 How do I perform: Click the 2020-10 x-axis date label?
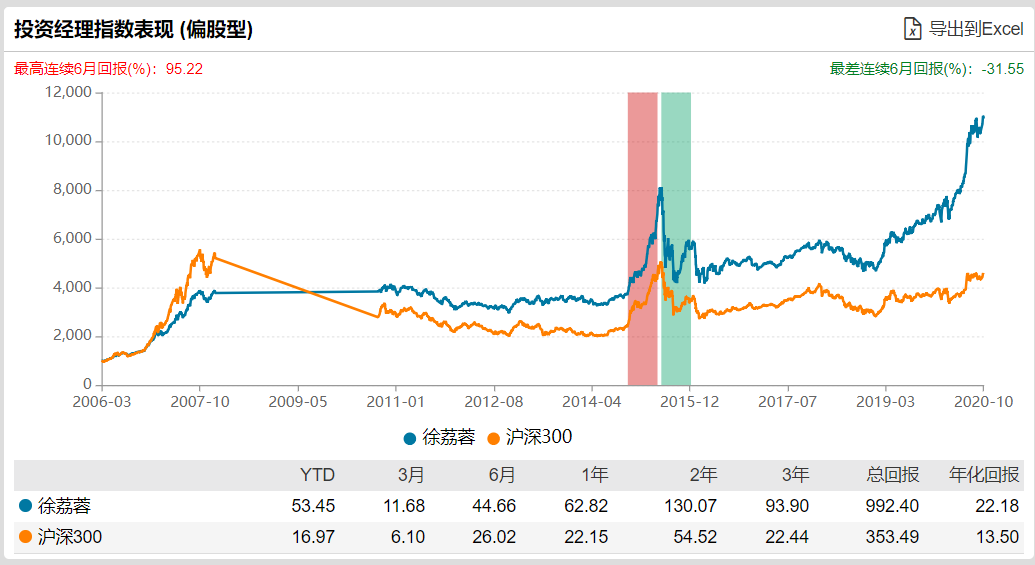click(x=983, y=402)
